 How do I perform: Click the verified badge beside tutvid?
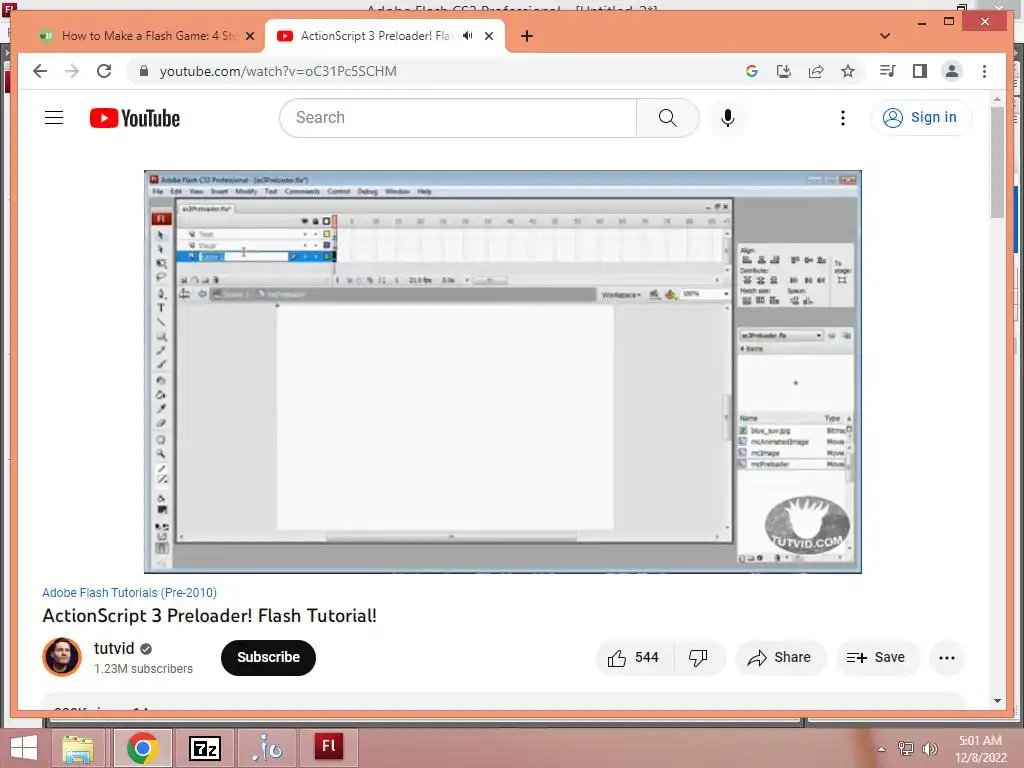[x=146, y=648]
